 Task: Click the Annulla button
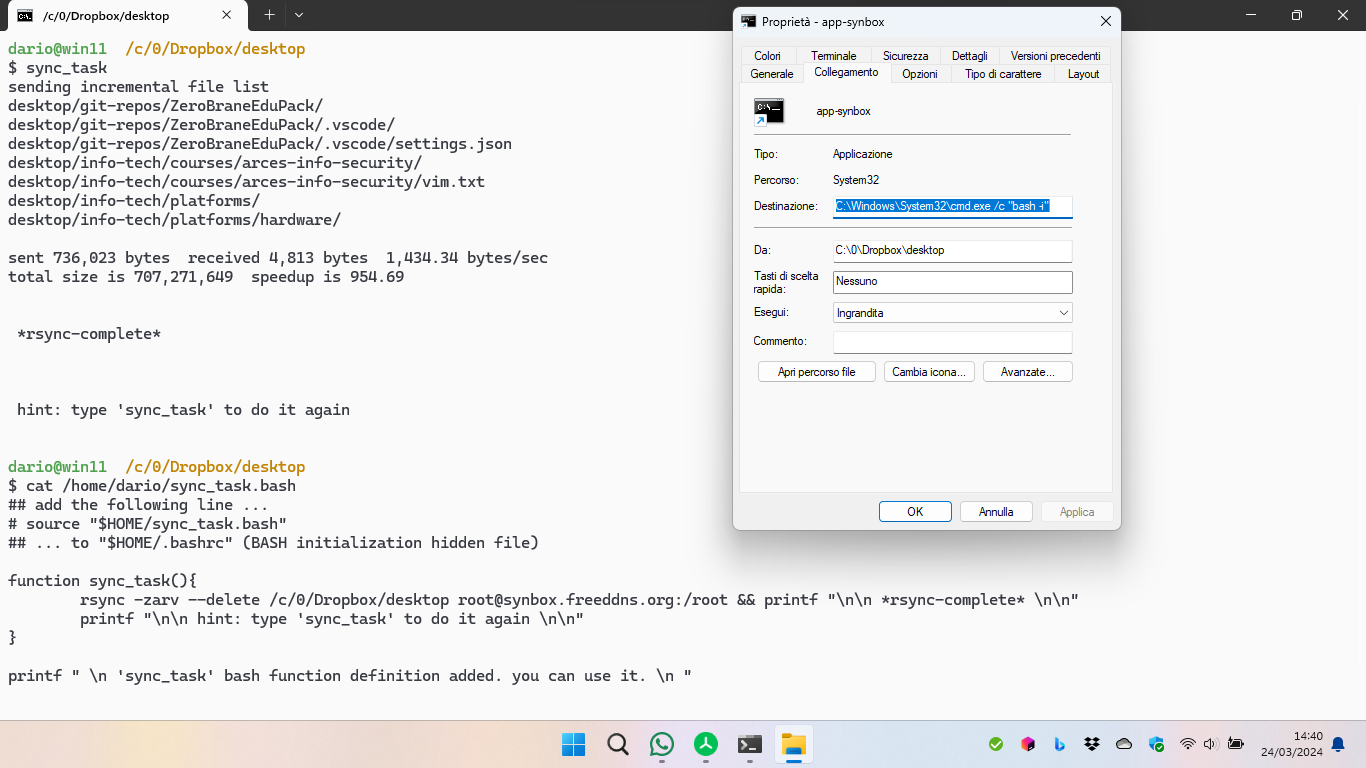coord(996,511)
